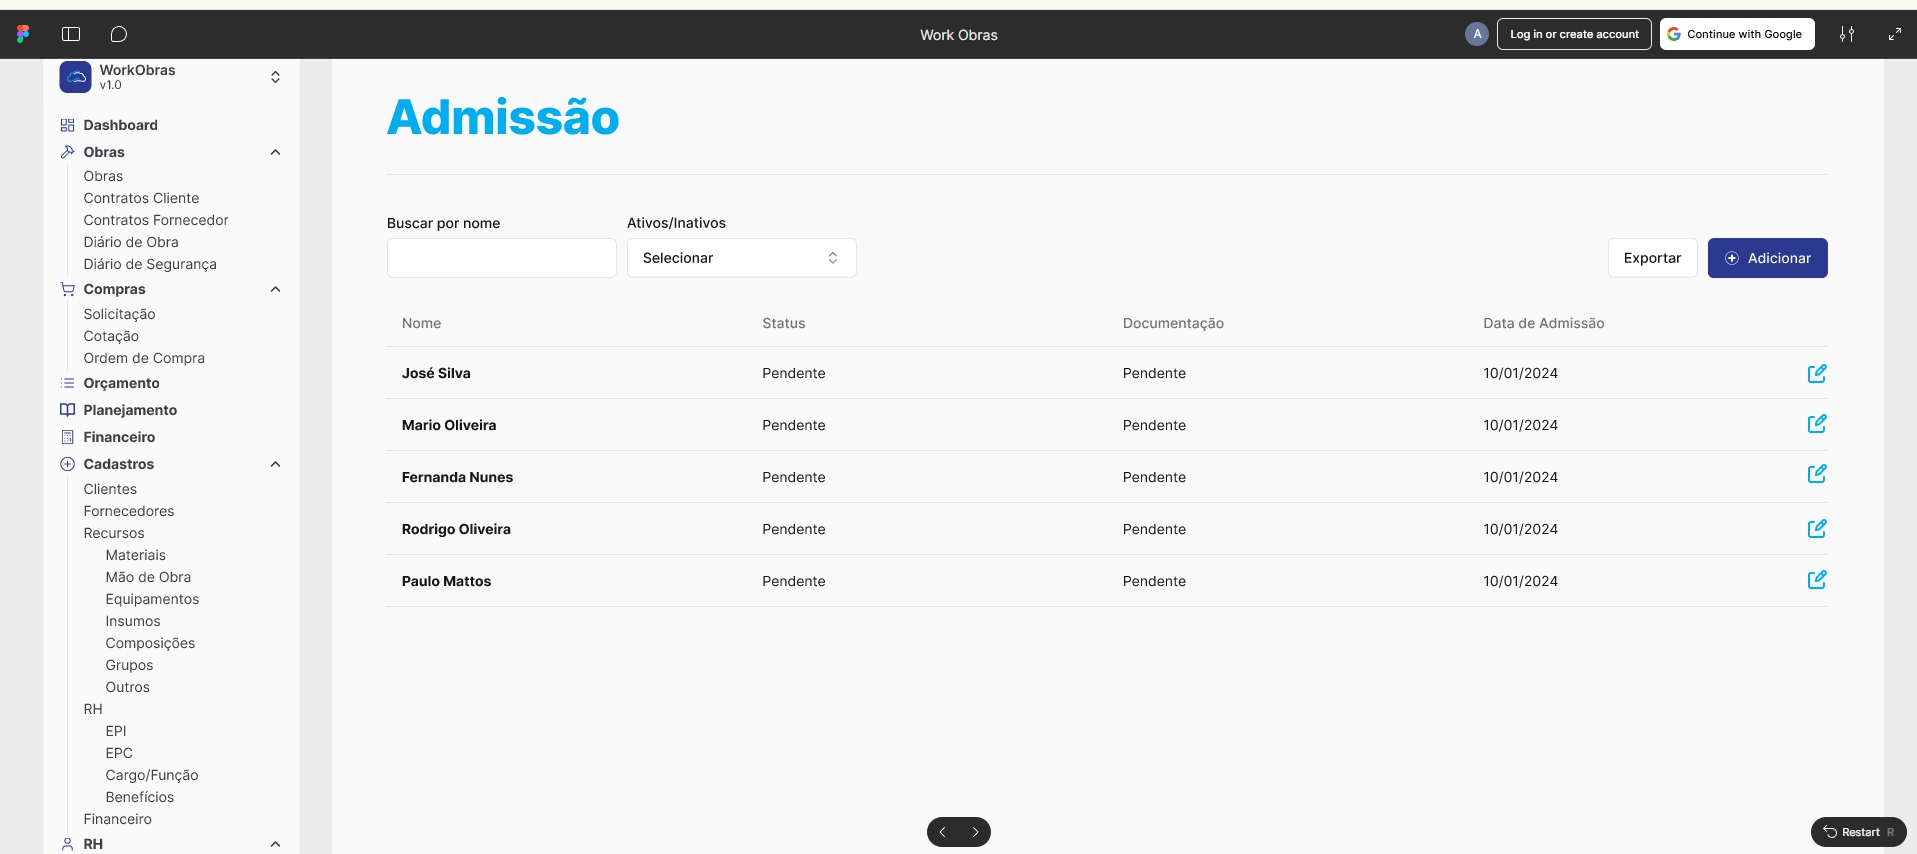
Task: Collapse the Cadastros section chevron
Action: pyautogui.click(x=275, y=464)
